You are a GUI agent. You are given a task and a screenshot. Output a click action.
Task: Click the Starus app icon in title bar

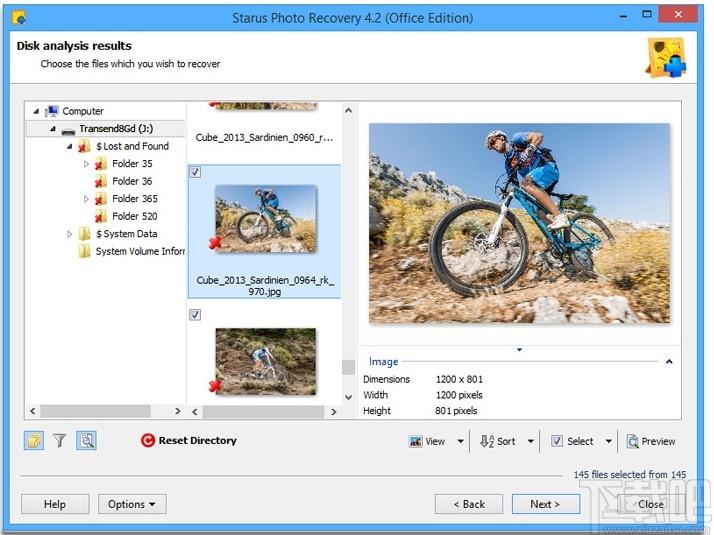(19, 18)
